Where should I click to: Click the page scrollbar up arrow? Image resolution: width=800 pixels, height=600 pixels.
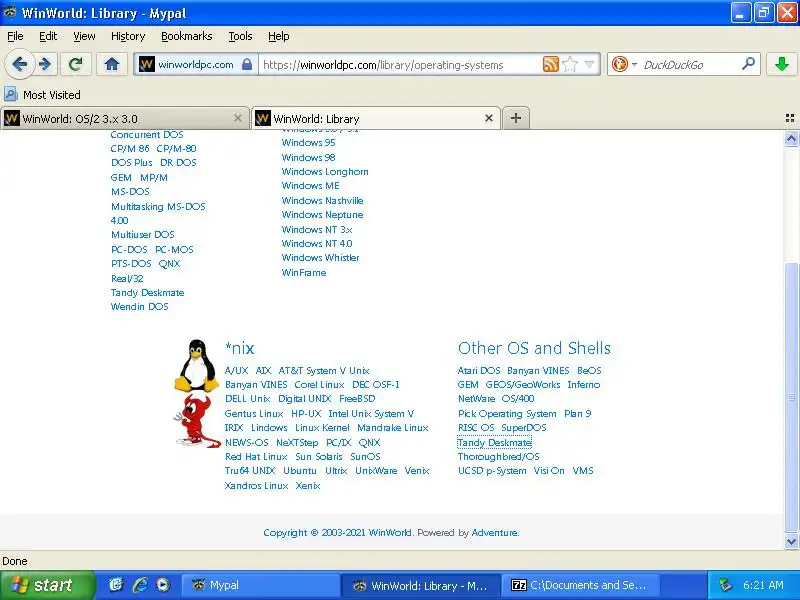791,138
